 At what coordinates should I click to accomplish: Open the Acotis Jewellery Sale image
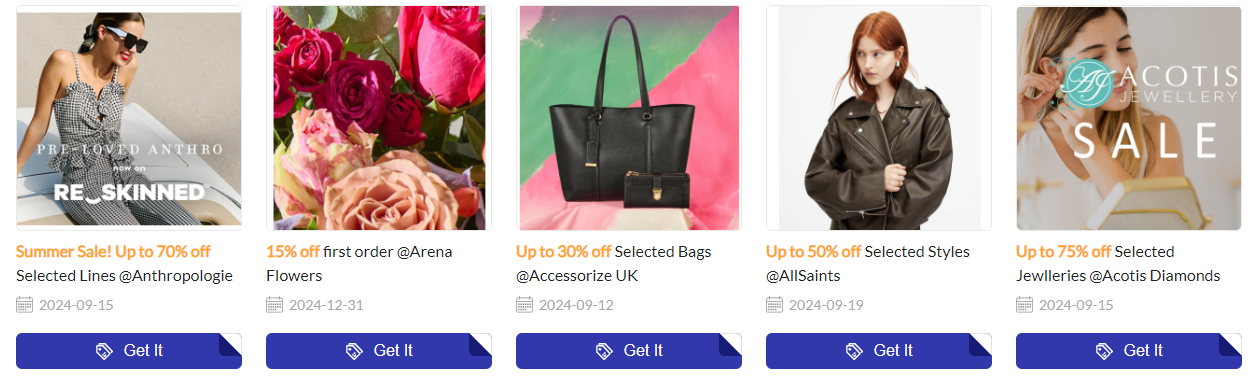click(x=1129, y=118)
